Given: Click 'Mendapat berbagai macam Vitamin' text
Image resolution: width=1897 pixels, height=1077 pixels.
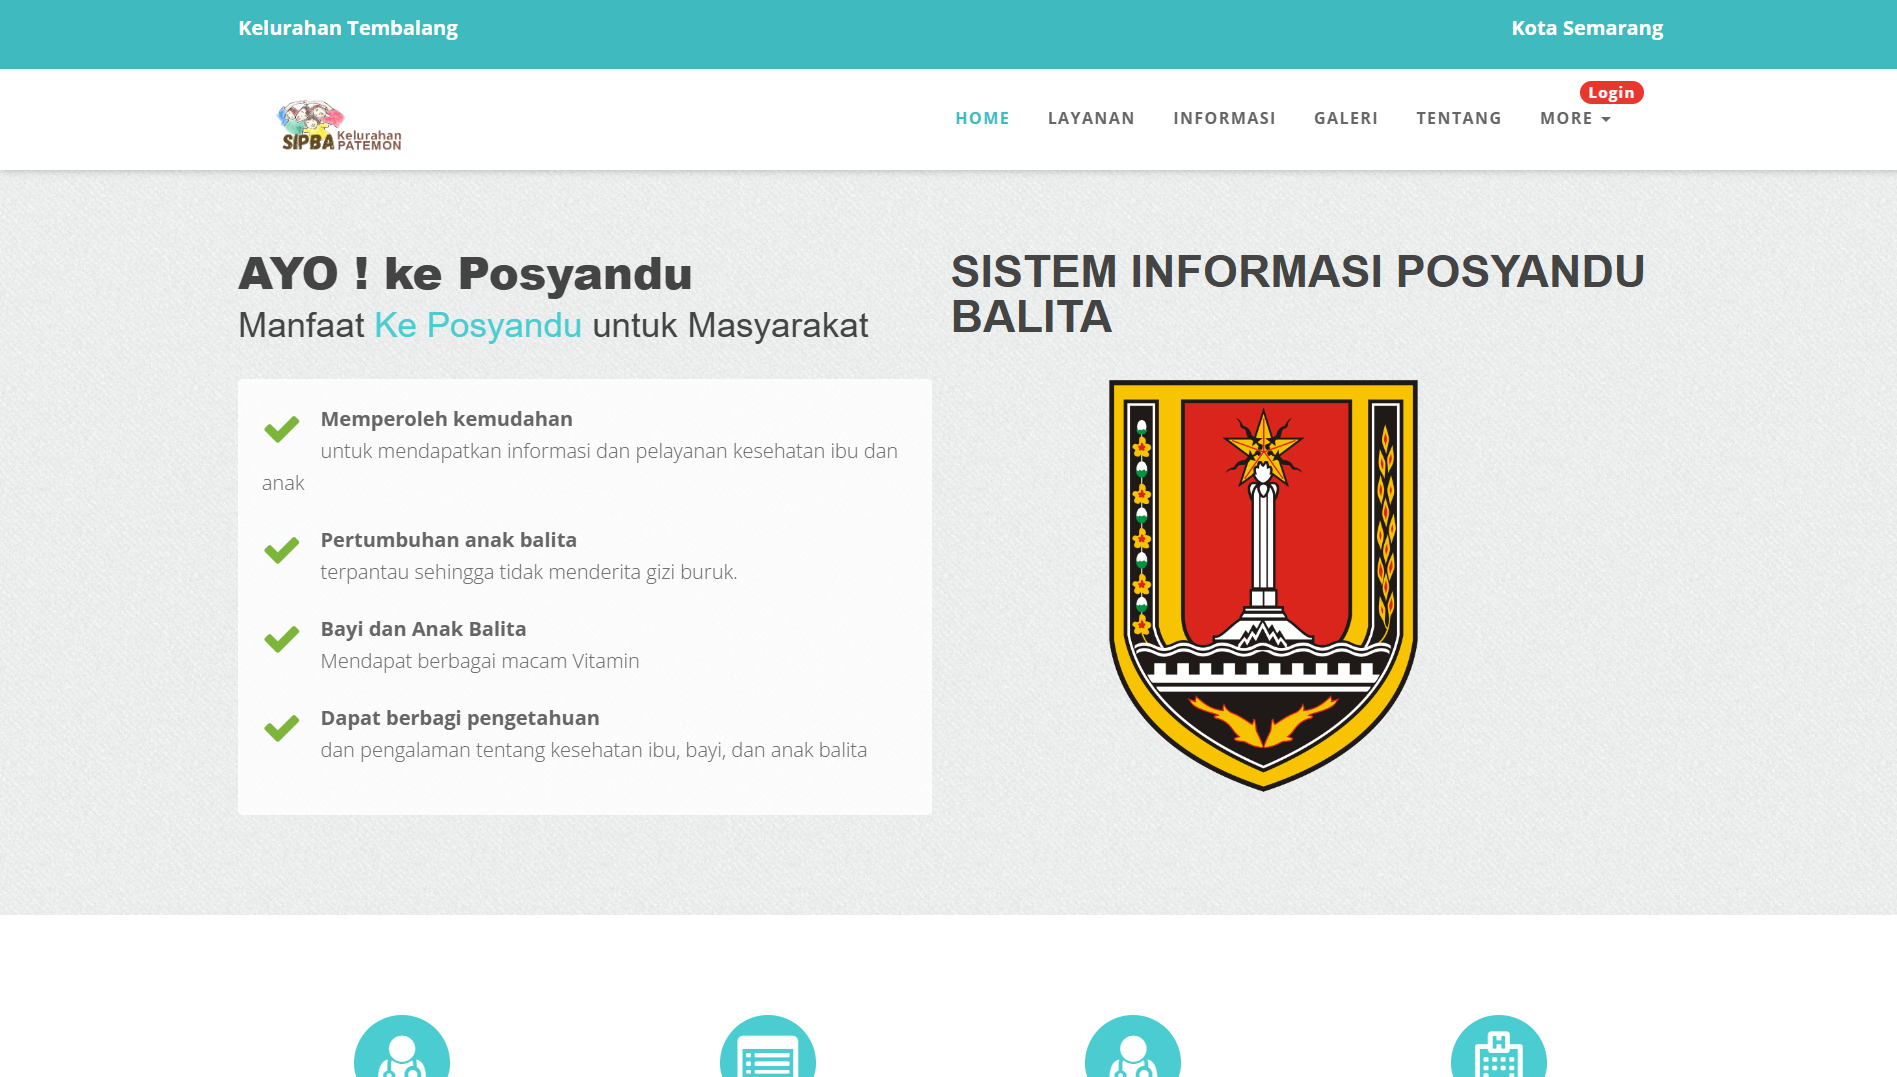Looking at the screenshot, I should [480, 661].
